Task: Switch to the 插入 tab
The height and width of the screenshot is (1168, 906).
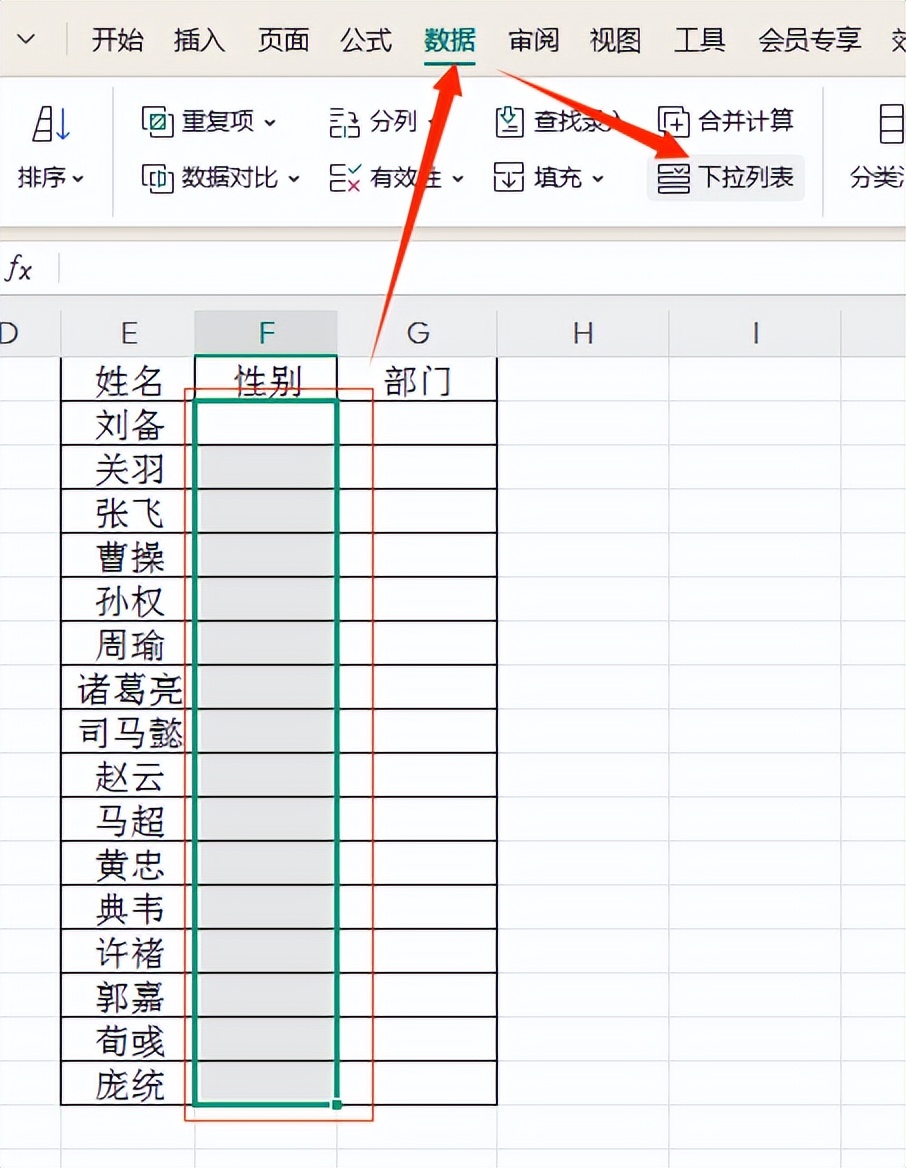Action: (x=200, y=39)
